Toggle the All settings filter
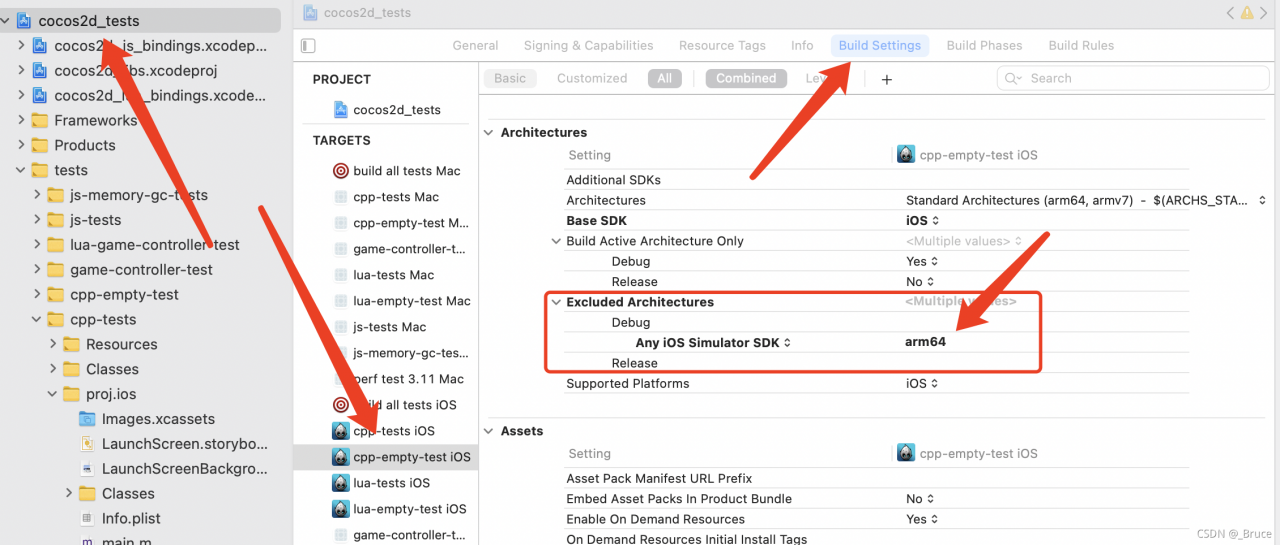 [665, 78]
